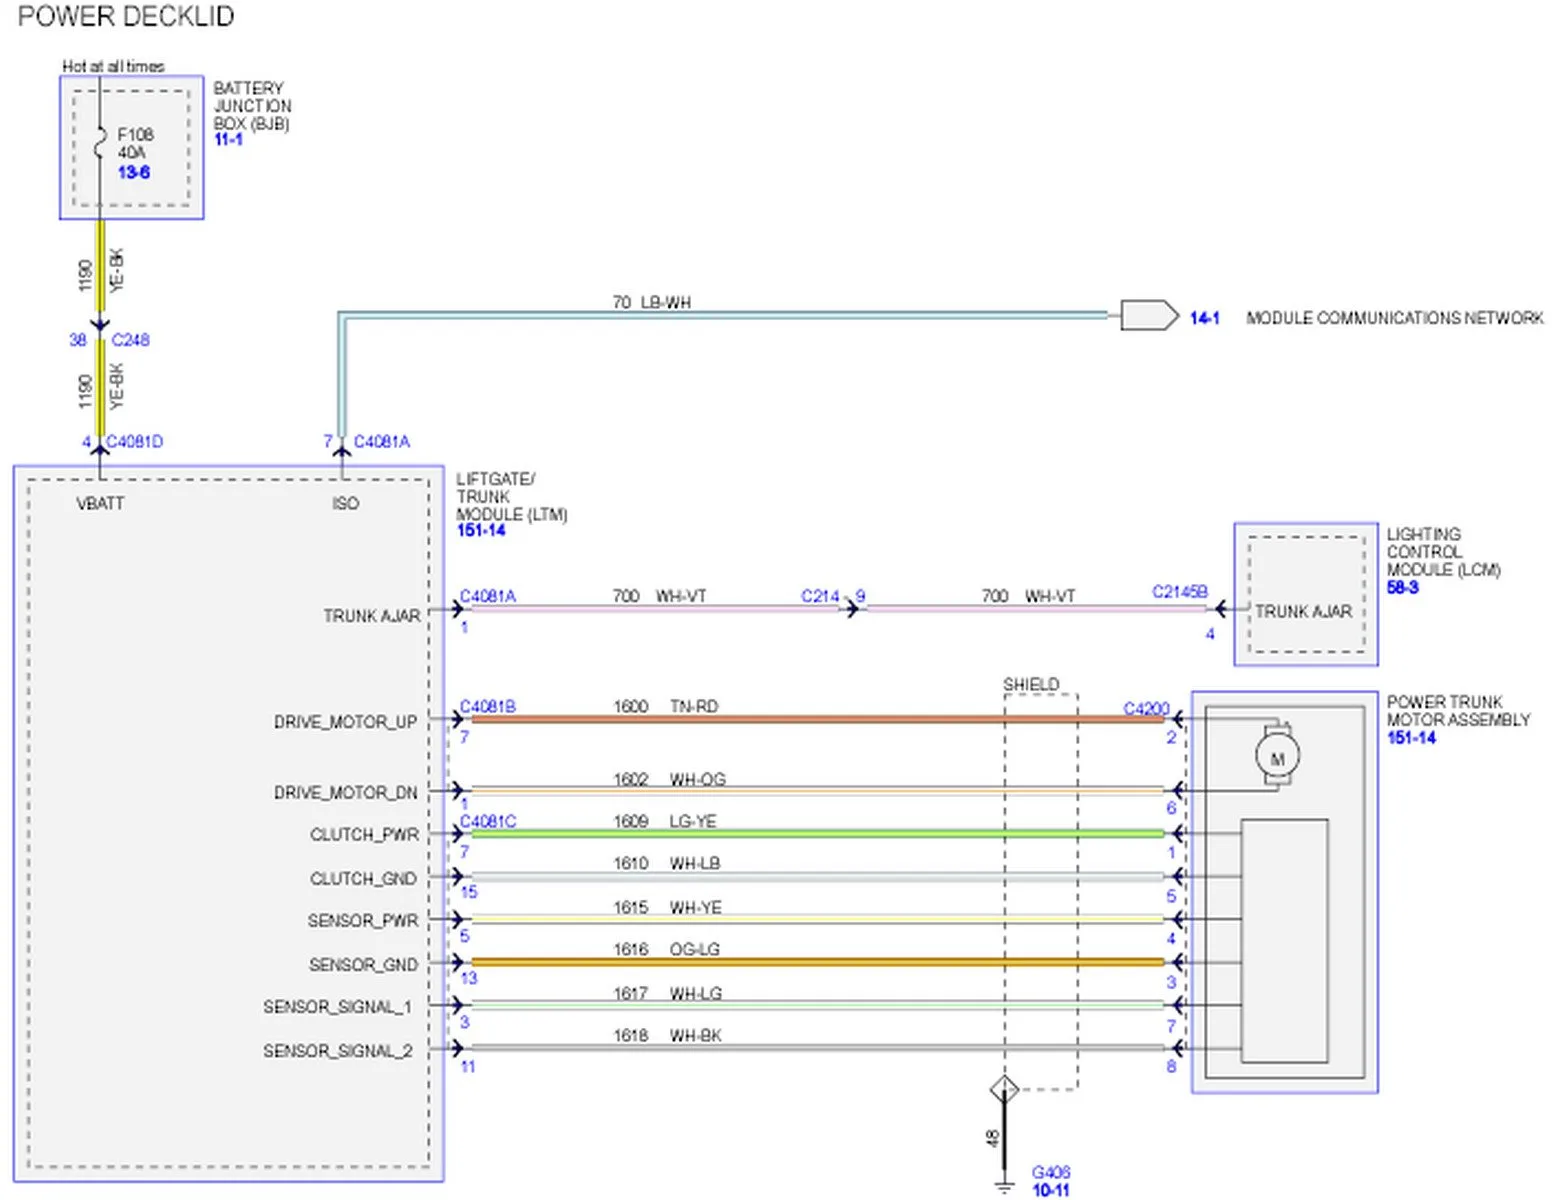Select connector label C4081A at TRUNK AJAR
Screen dimensions: 1564x1200
pos(488,597)
